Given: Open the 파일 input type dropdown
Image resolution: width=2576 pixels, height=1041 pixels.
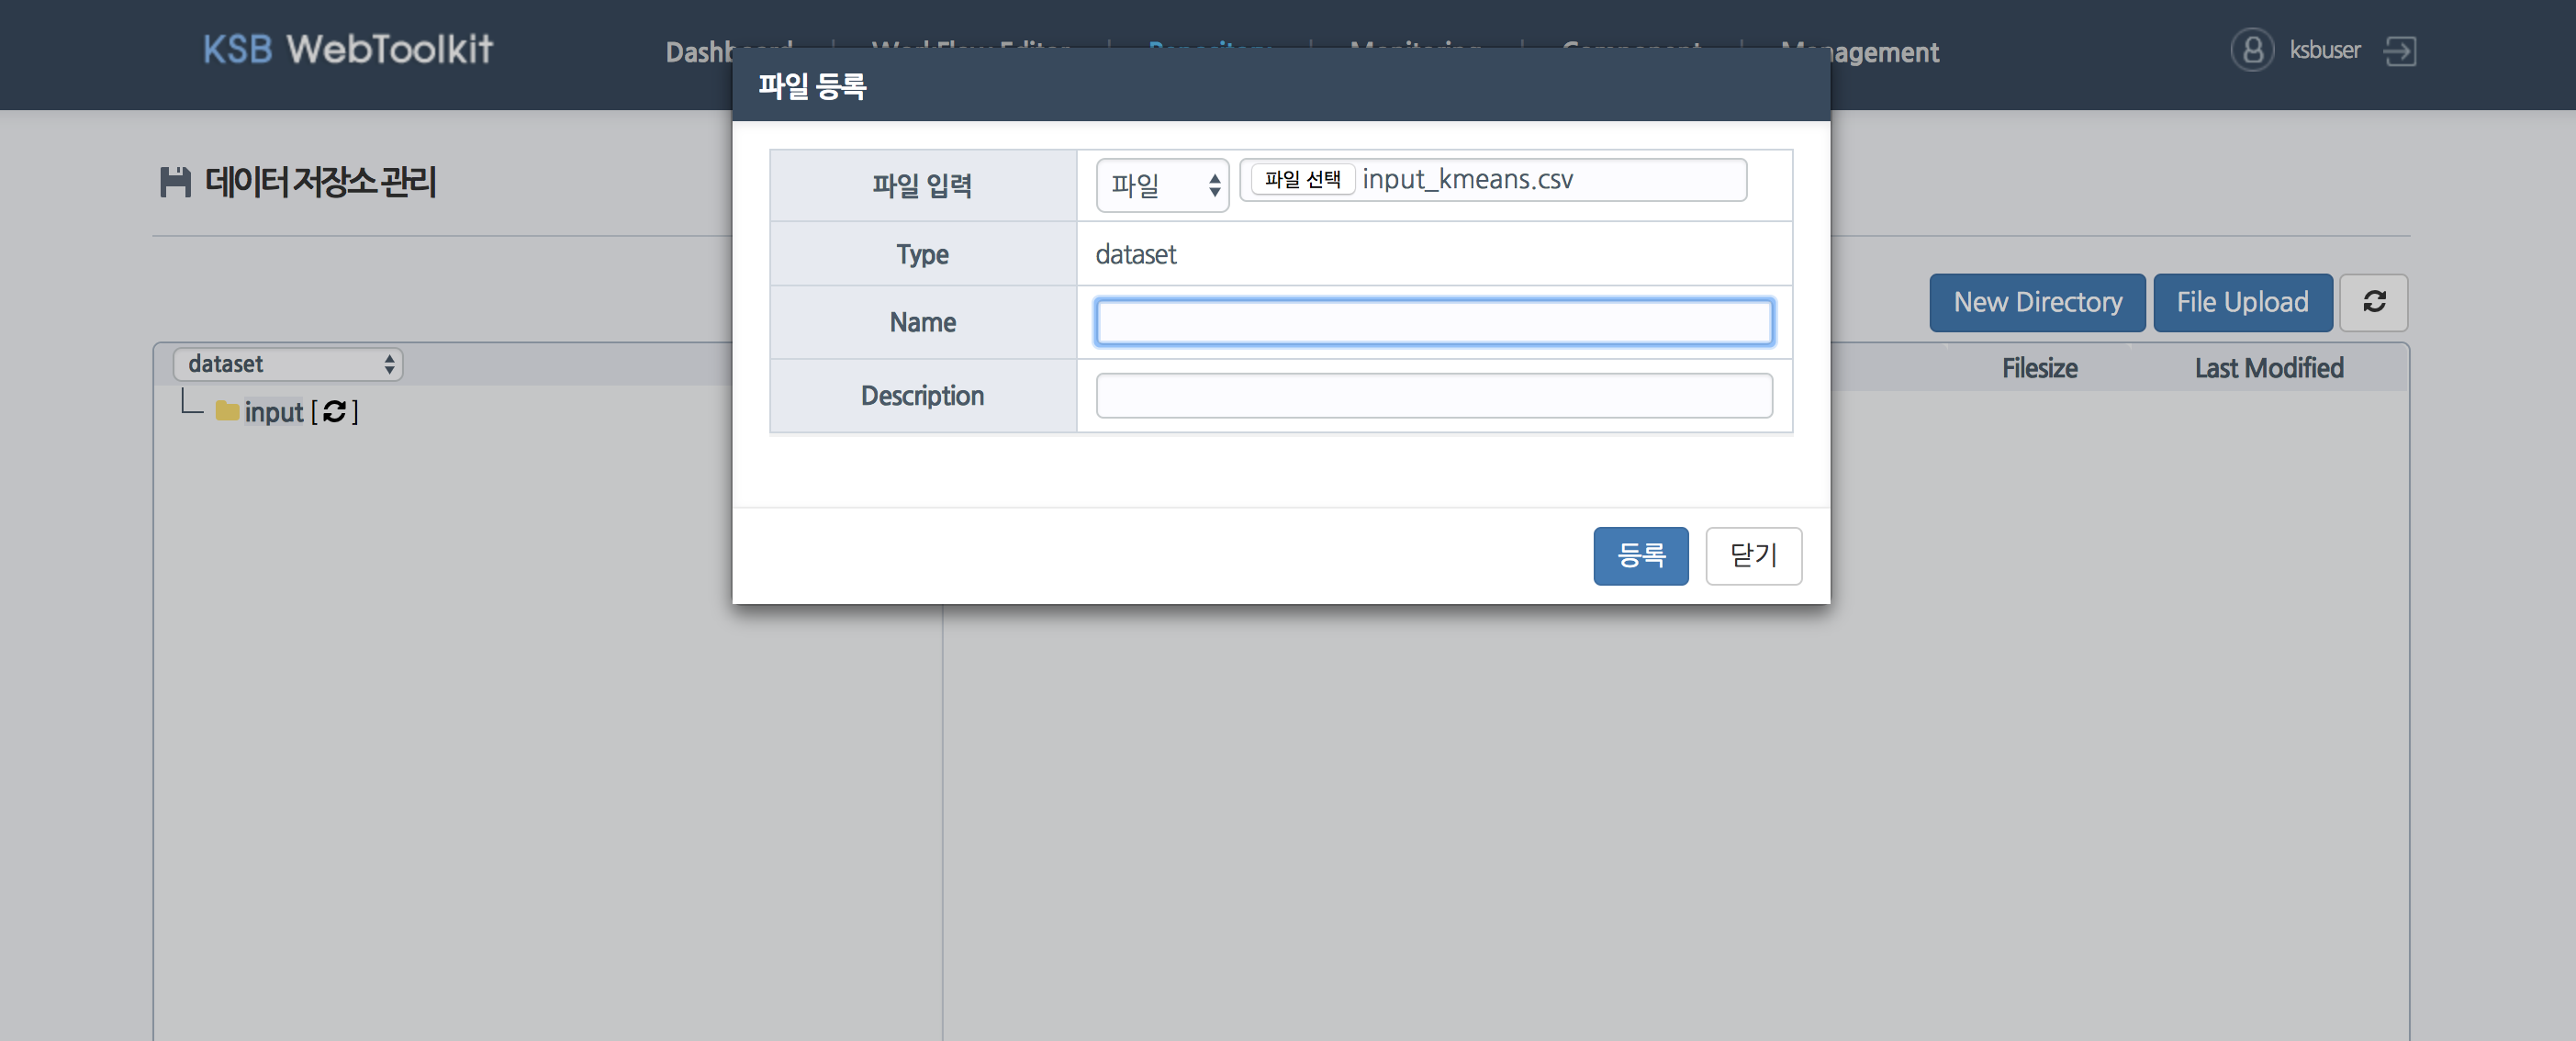Looking at the screenshot, I should click(x=1162, y=185).
